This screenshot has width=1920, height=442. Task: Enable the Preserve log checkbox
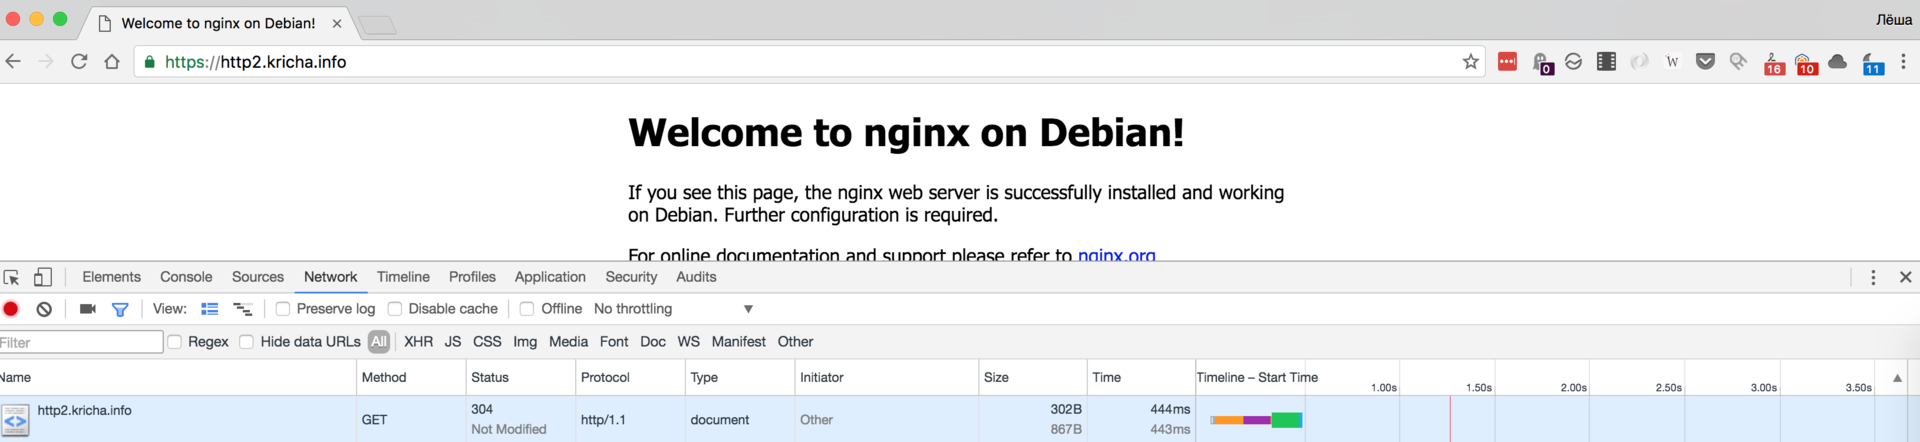click(283, 309)
